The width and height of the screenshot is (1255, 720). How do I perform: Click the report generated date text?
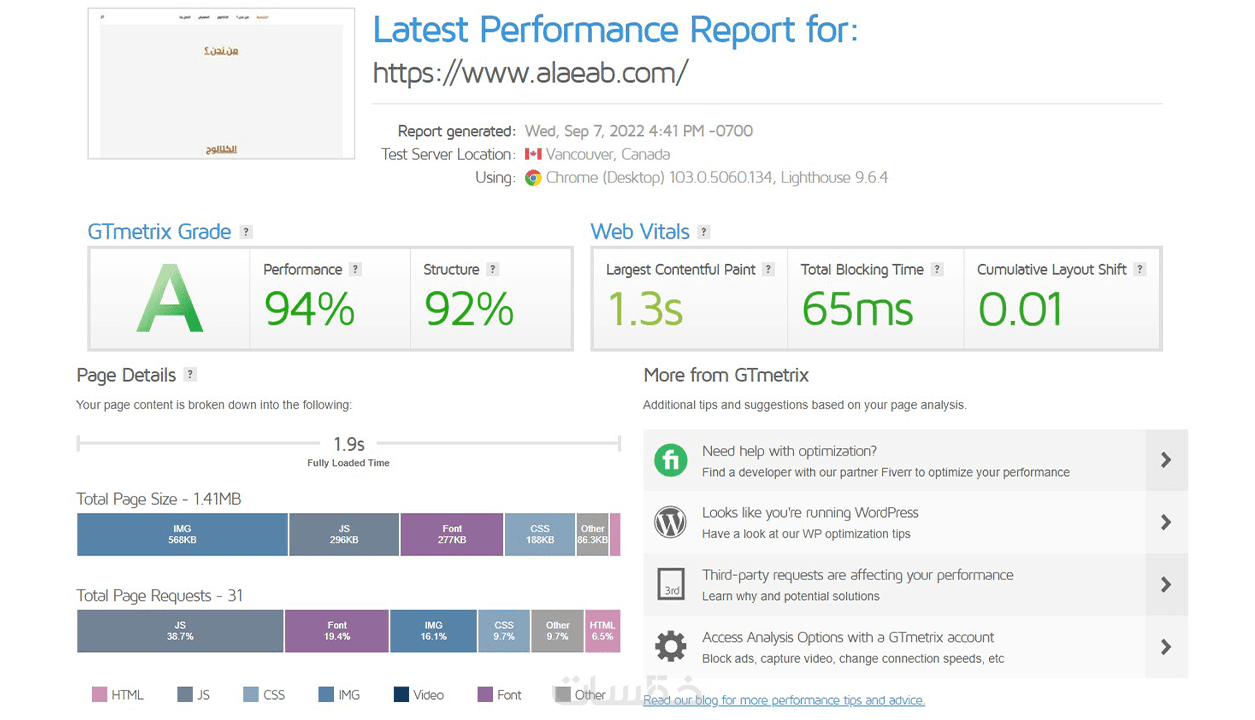click(639, 131)
